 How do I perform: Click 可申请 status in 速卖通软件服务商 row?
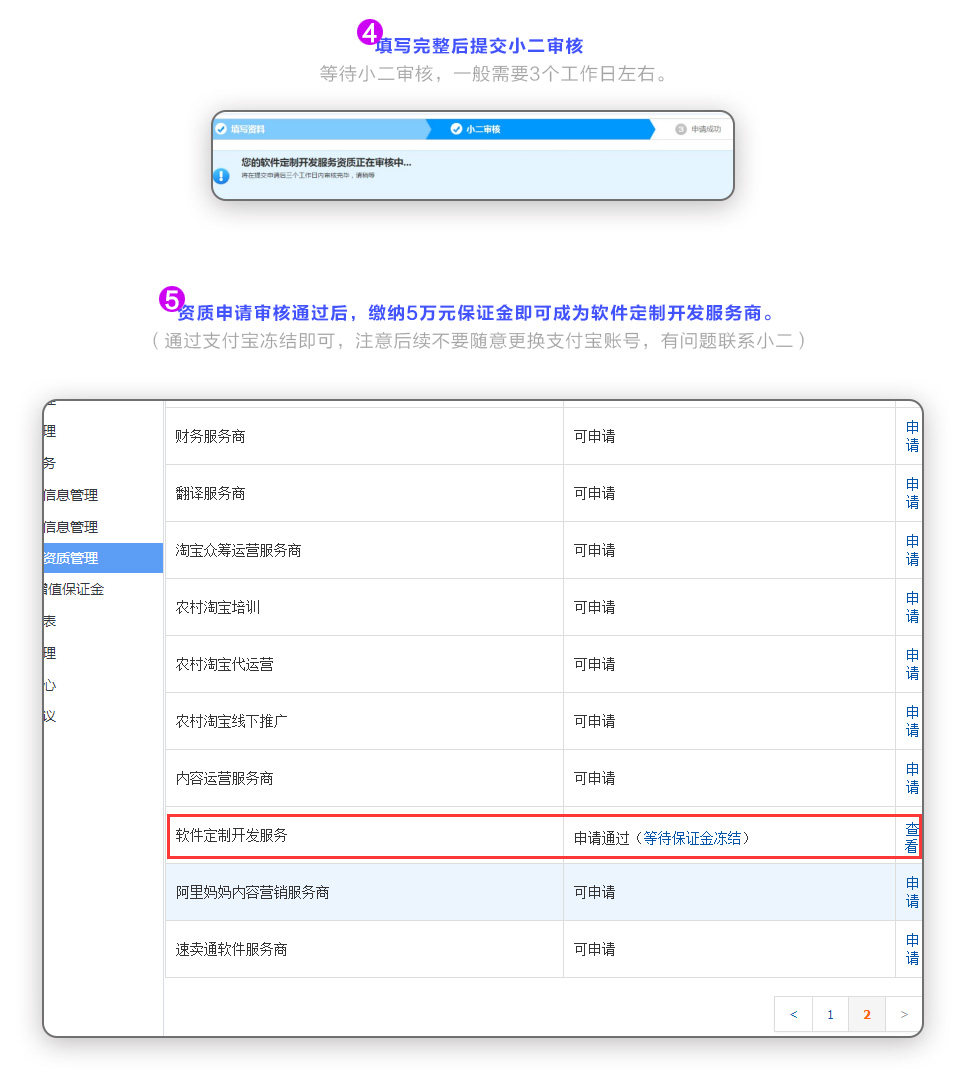tap(594, 949)
